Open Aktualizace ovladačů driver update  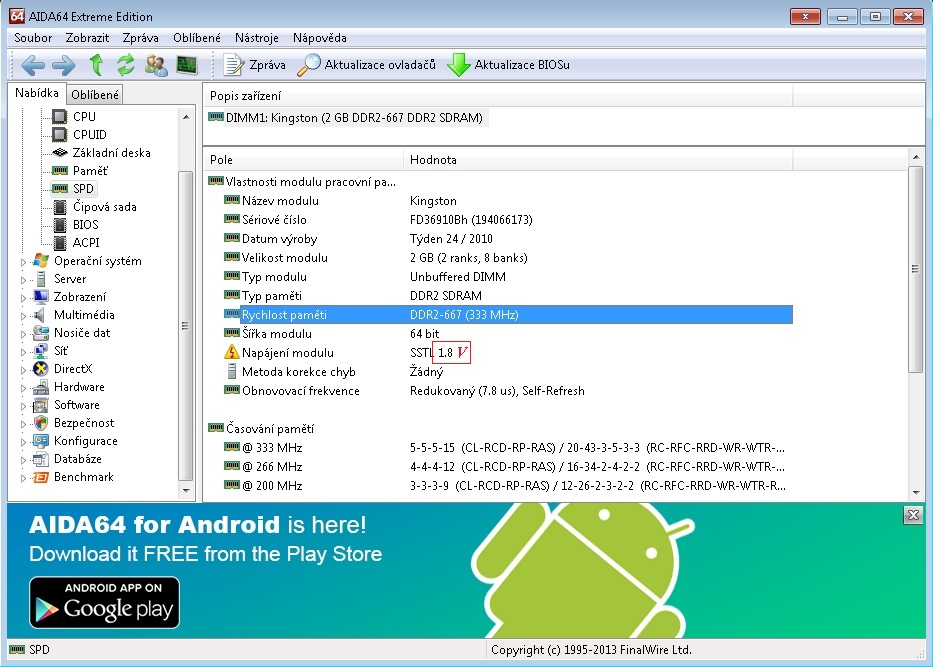367,65
